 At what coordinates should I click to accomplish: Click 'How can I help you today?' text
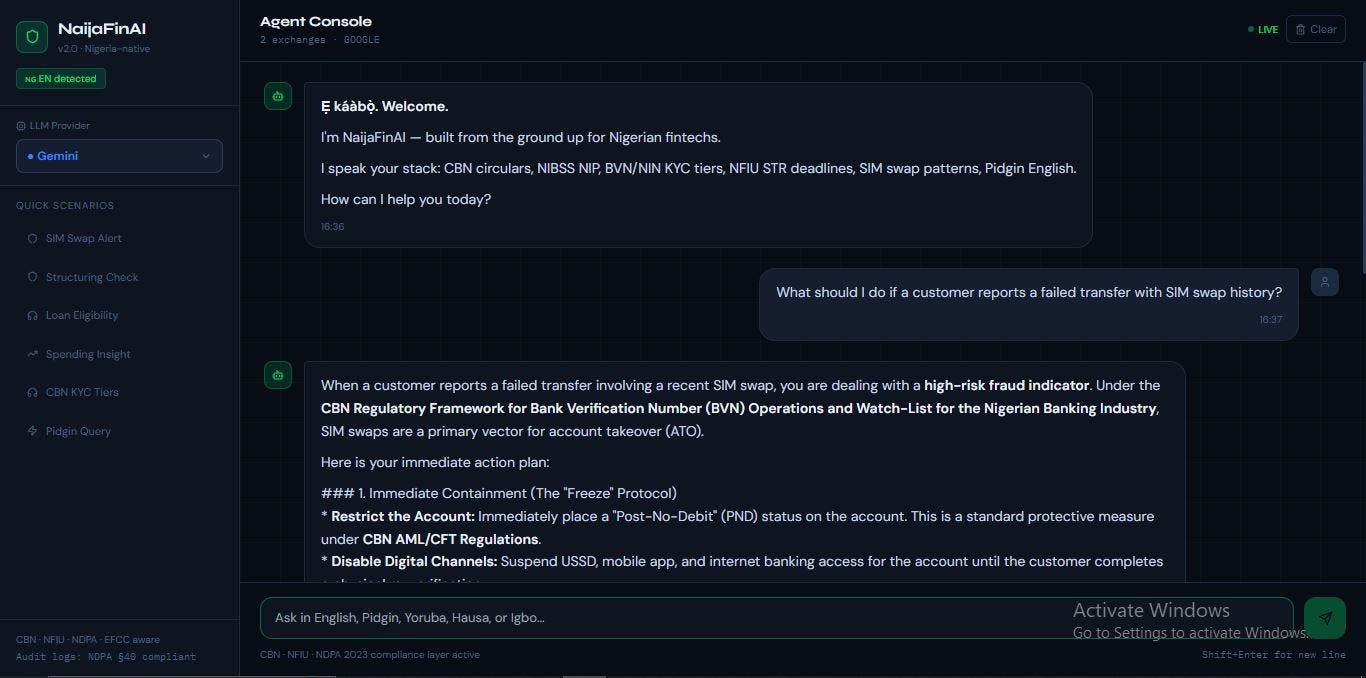pos(406,199)
